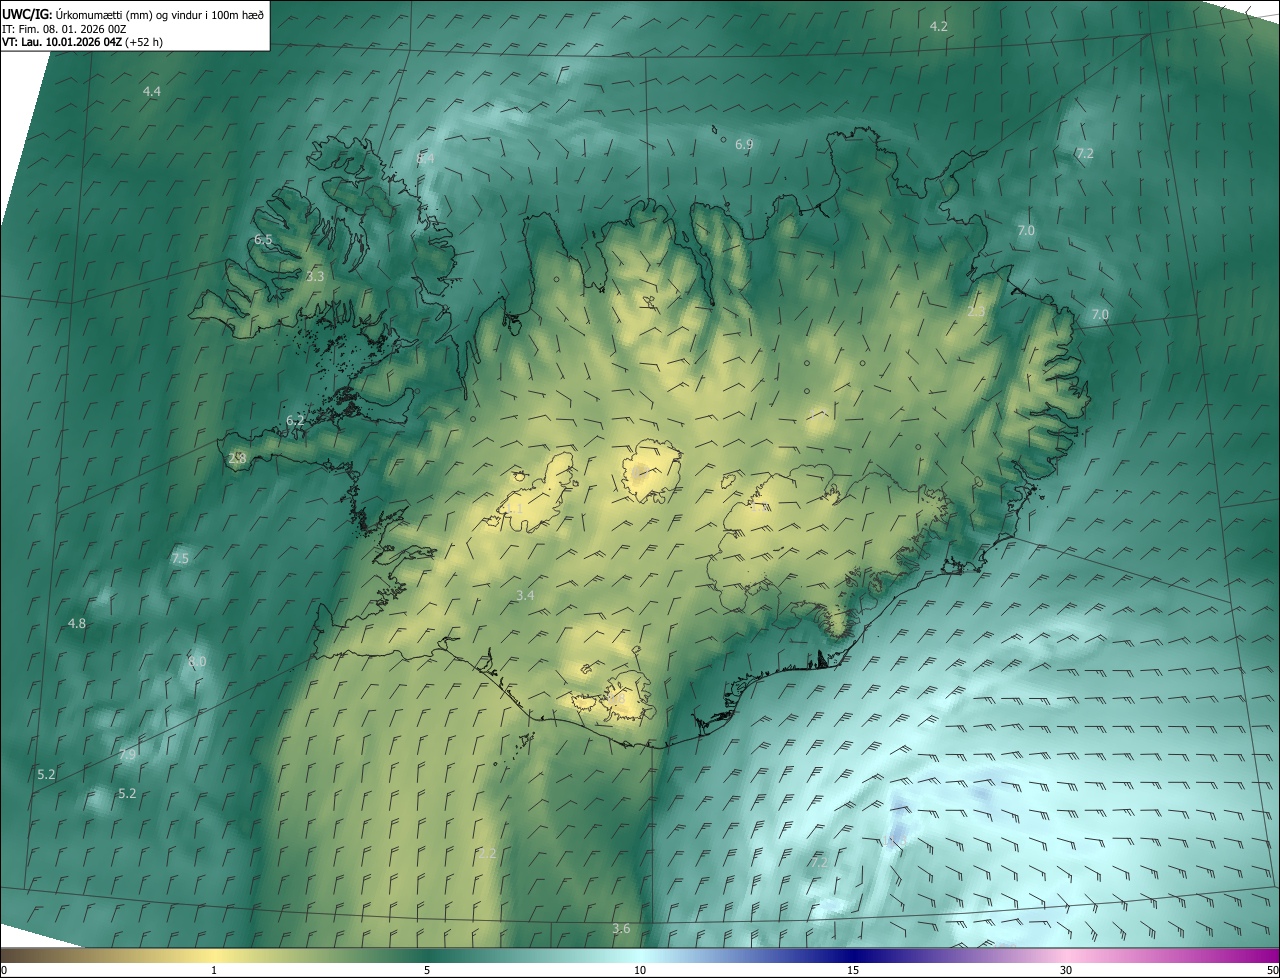Click the 4.2 value label on the map

pyautogui.click(x=938, y=26)
